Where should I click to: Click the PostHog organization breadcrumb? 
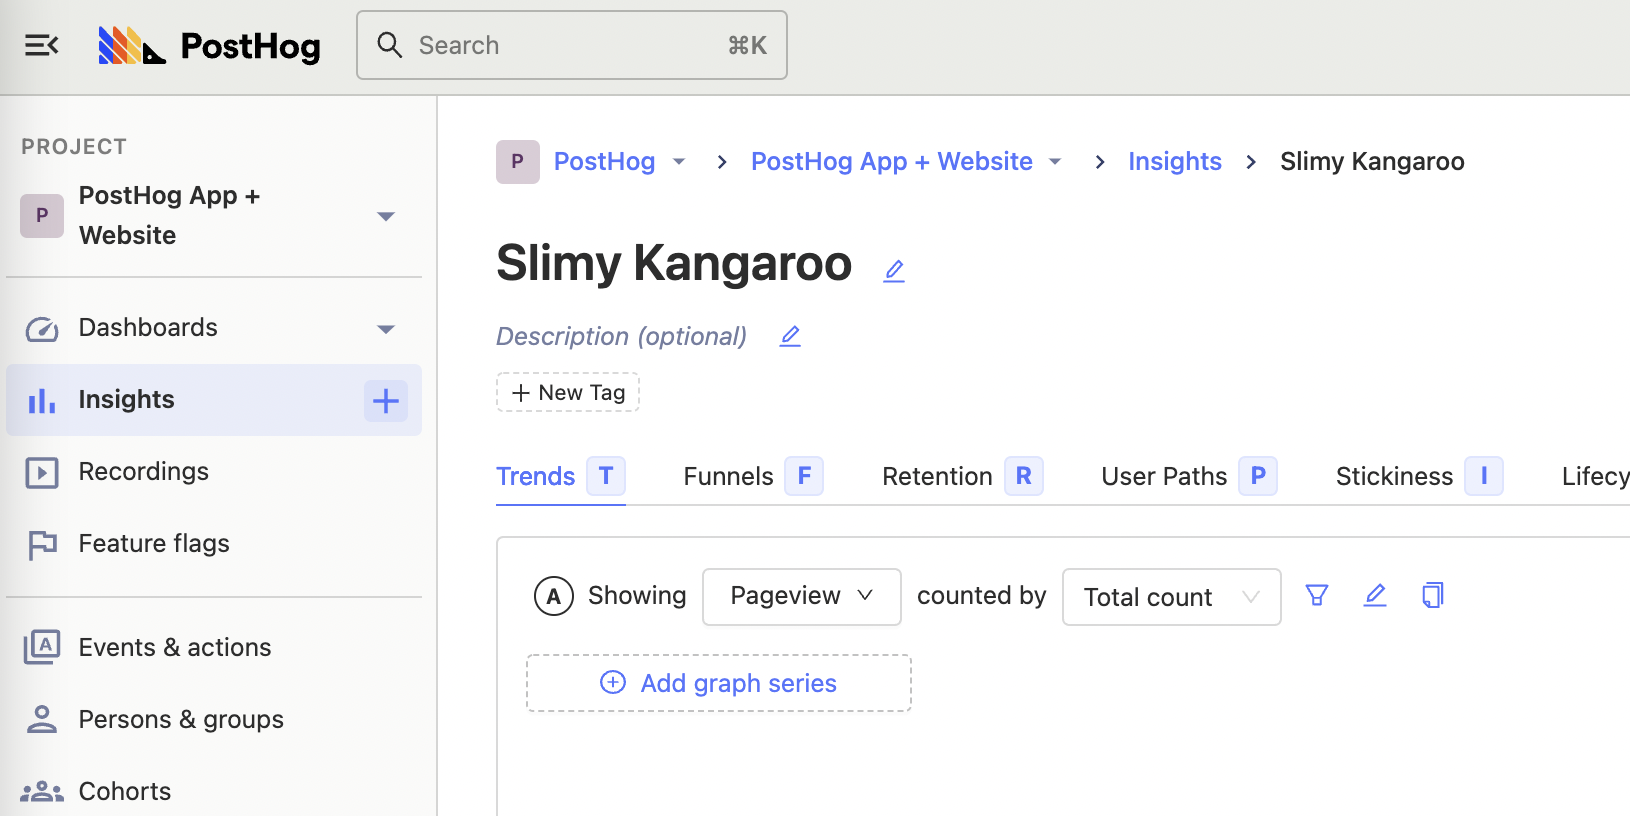tap(604, 162)
